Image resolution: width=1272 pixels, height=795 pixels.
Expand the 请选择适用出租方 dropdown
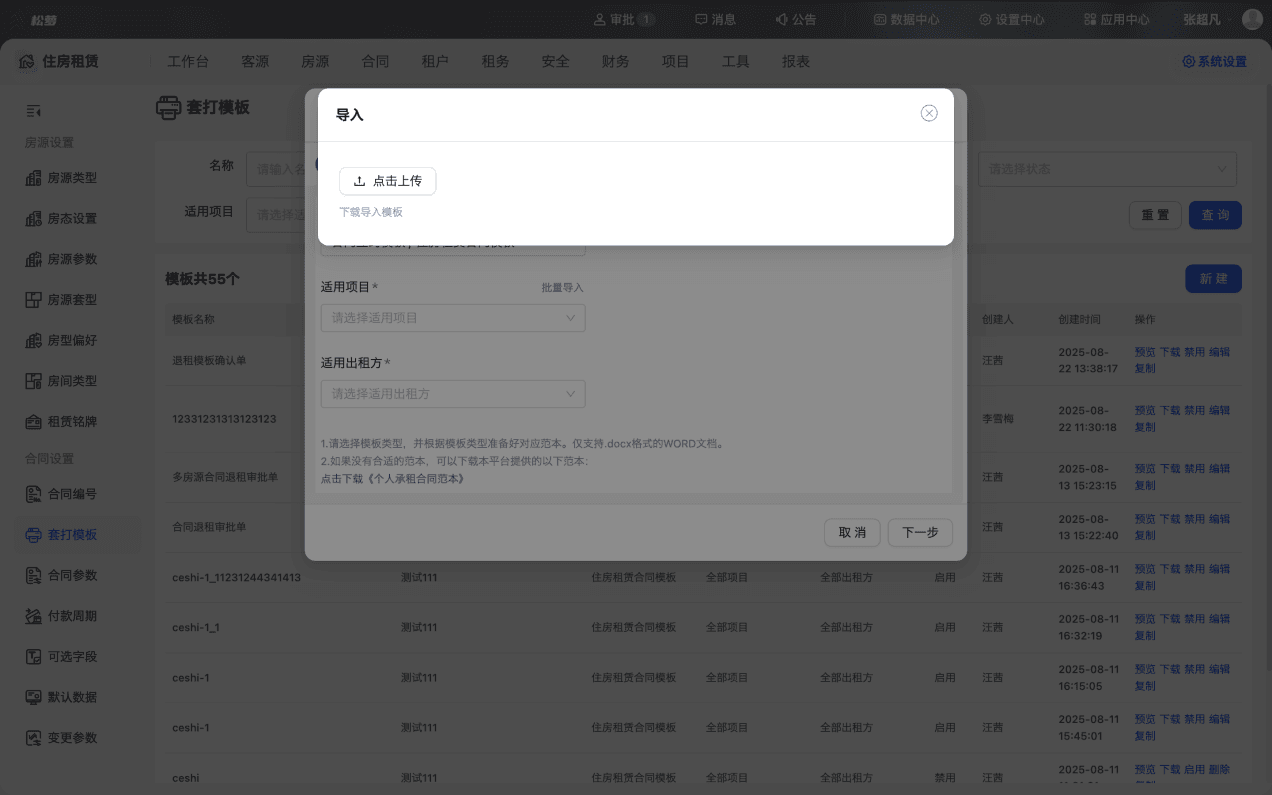pyautogui.click(x=452, y=394)
